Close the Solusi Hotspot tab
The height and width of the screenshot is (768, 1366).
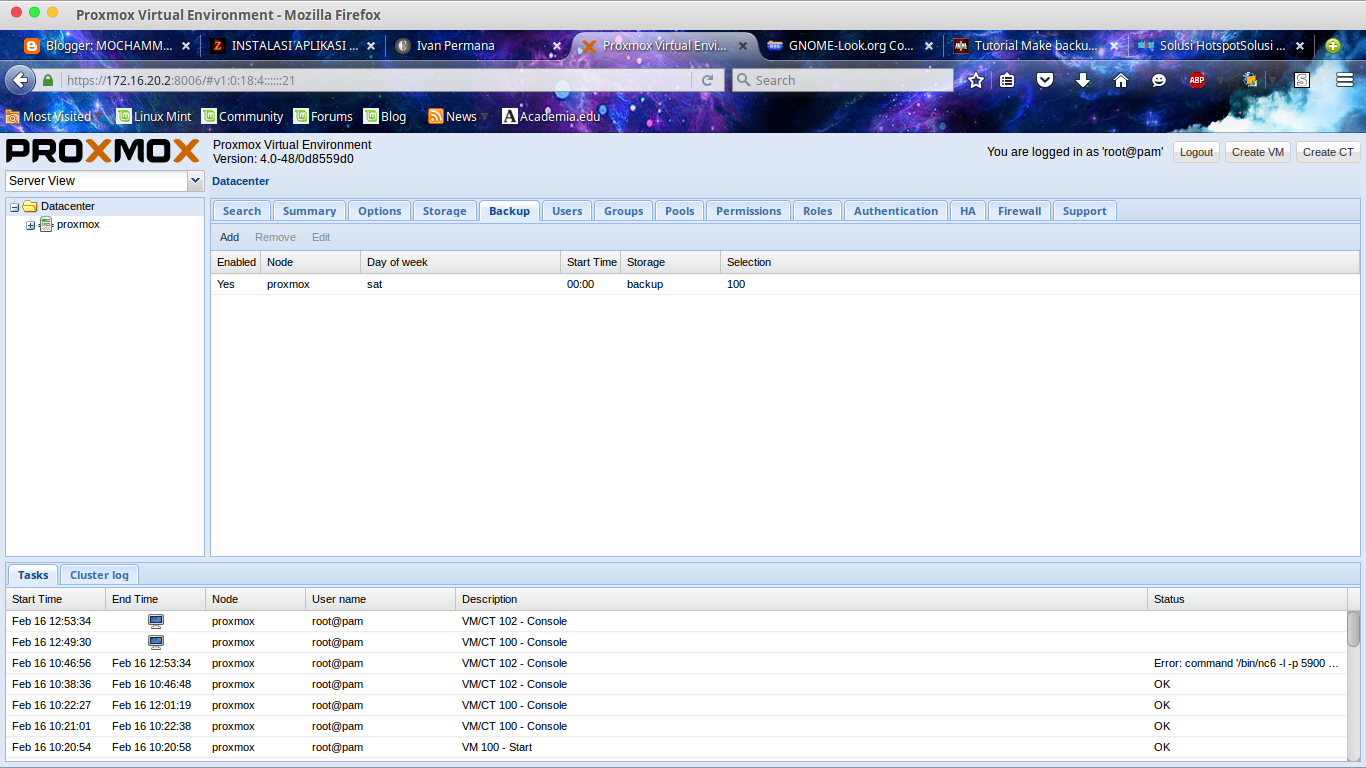click(x=1300, y=46)
